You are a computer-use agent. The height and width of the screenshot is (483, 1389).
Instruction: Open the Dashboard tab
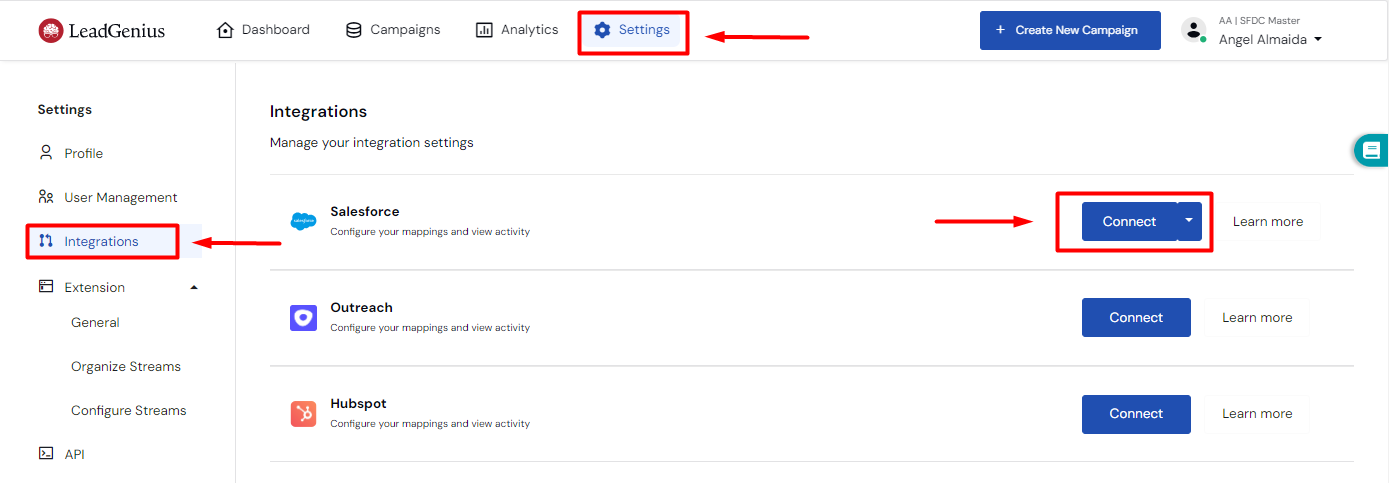(264, 30)
